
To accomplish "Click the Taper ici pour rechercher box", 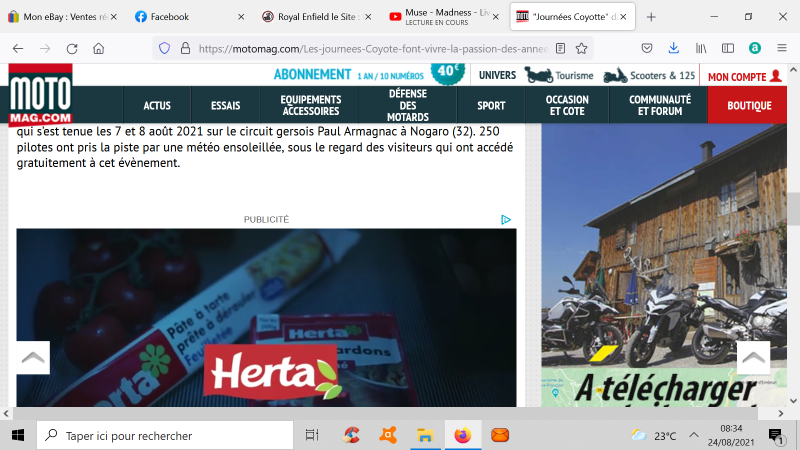I will tap(165, 435).
